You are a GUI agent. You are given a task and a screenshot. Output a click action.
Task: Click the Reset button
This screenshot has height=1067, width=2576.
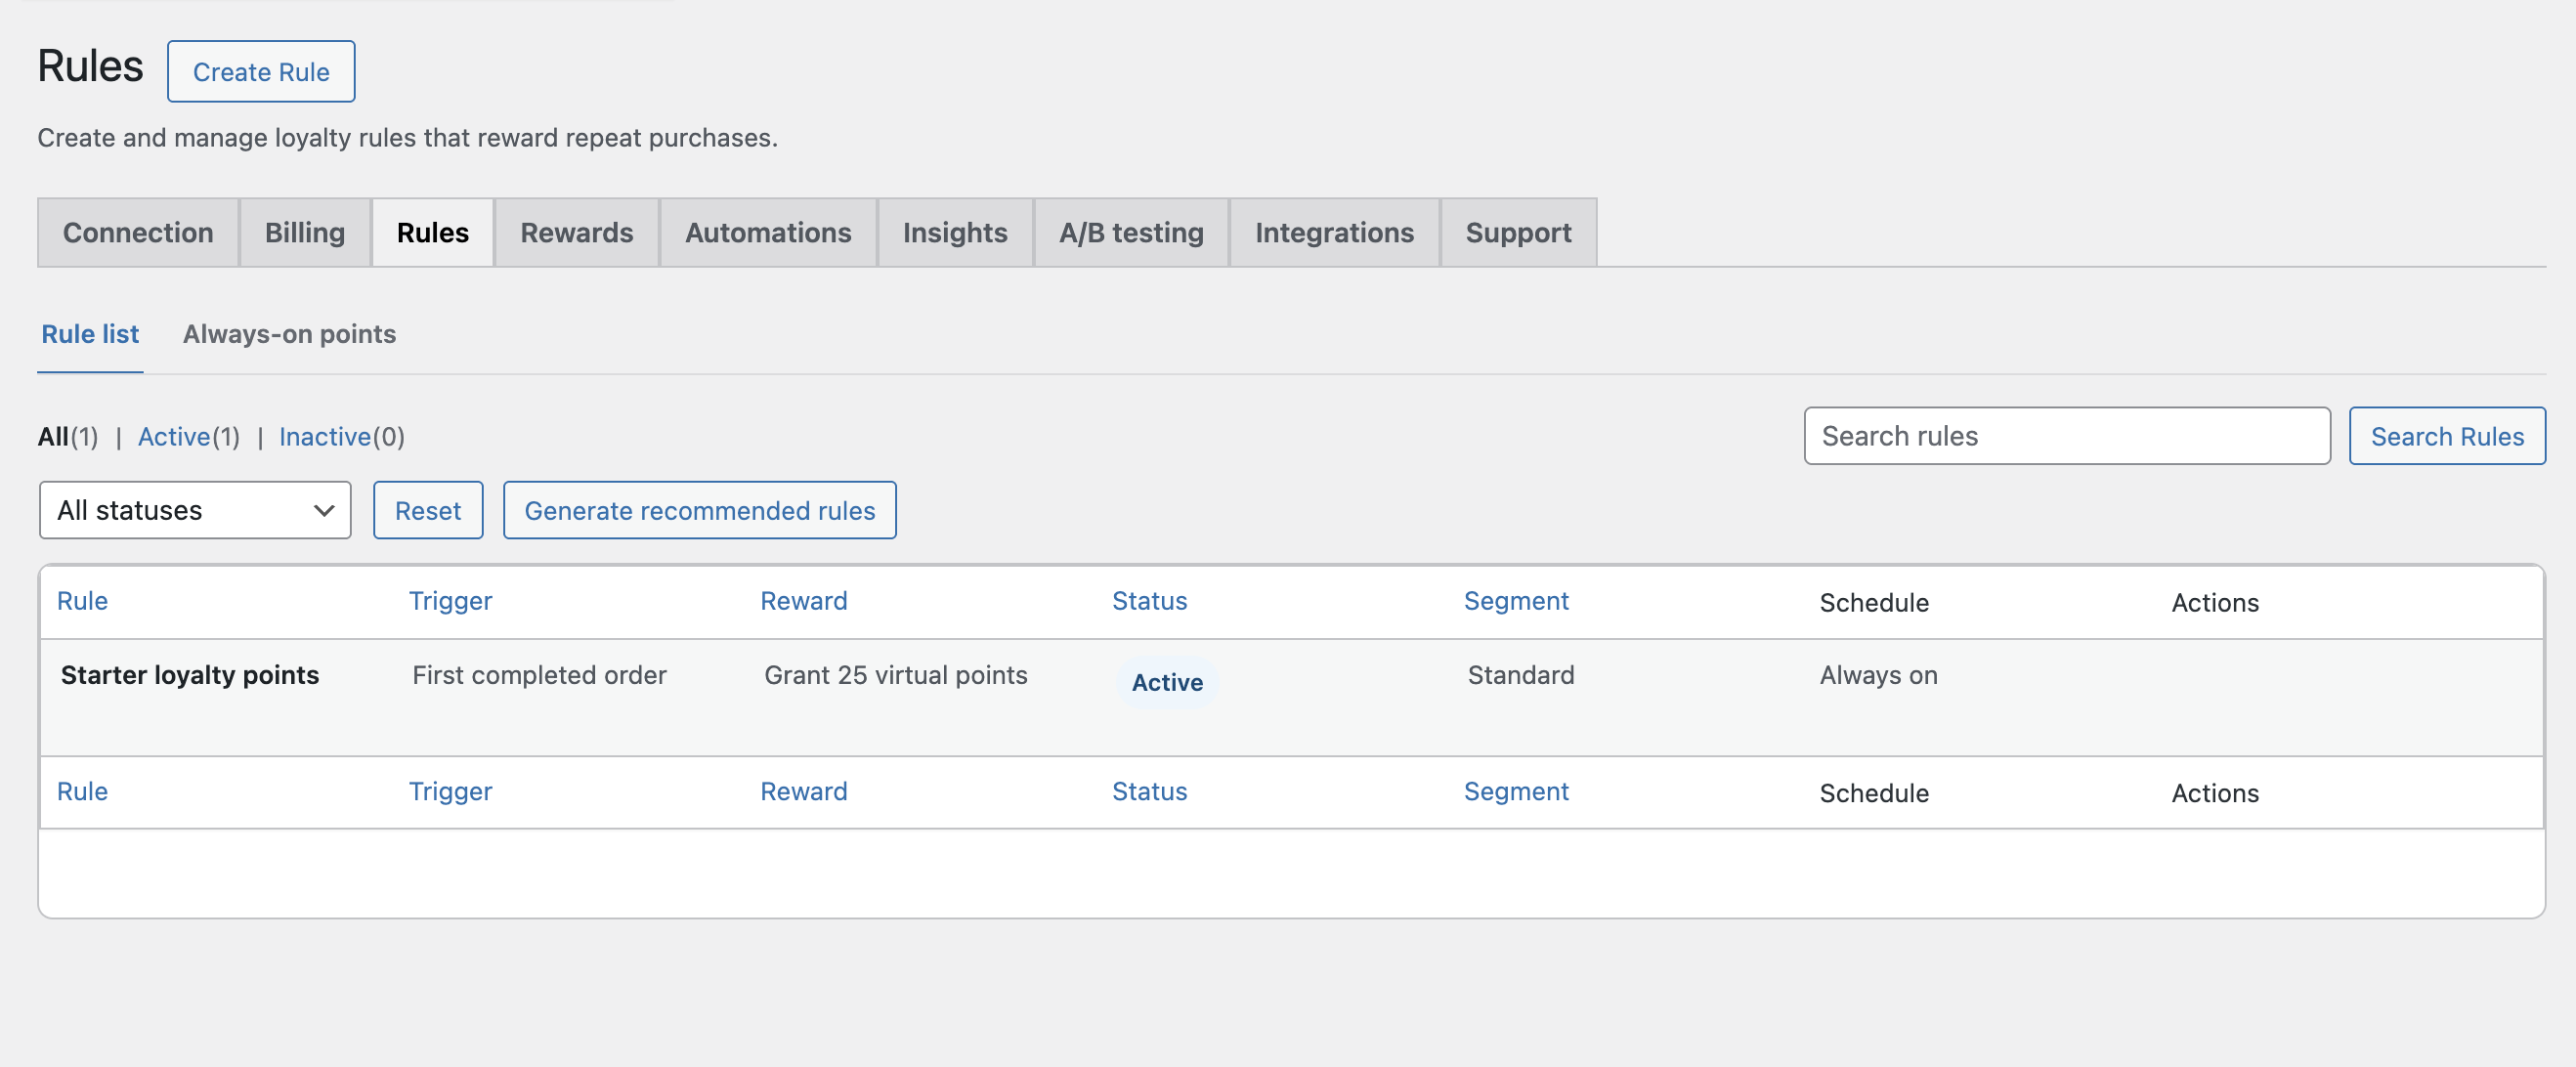coord(428,510)
